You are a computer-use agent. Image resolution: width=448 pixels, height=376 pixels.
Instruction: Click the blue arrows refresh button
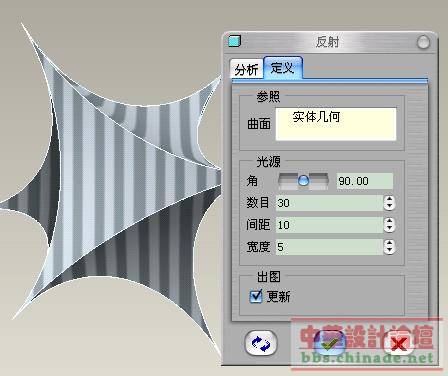tap(261, 343)
